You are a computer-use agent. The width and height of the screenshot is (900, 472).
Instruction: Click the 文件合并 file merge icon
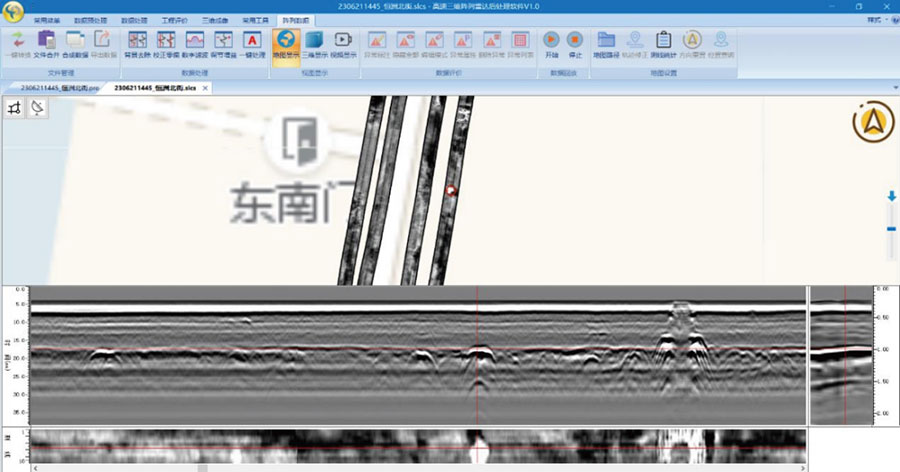point(47,43)
